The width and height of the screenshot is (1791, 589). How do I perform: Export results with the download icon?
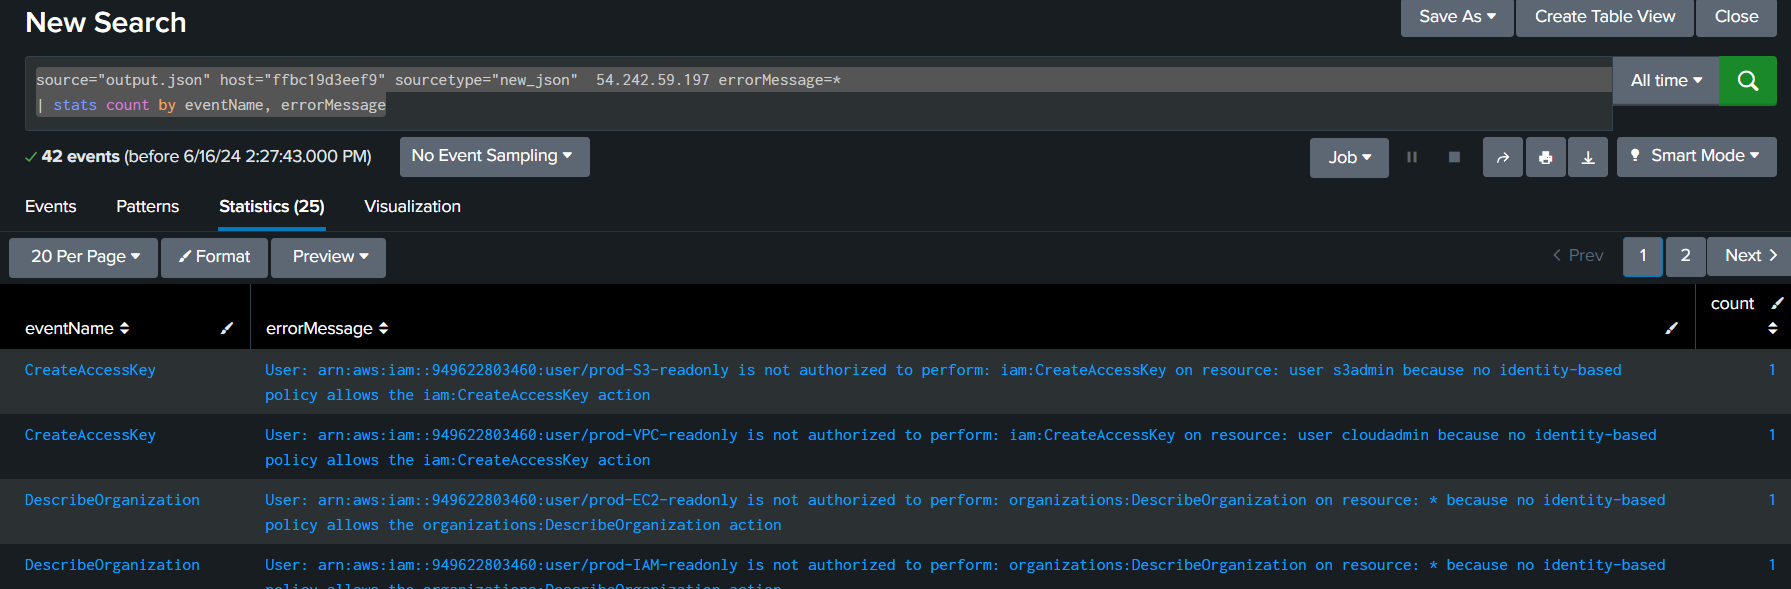click(x=1587, y=158)
